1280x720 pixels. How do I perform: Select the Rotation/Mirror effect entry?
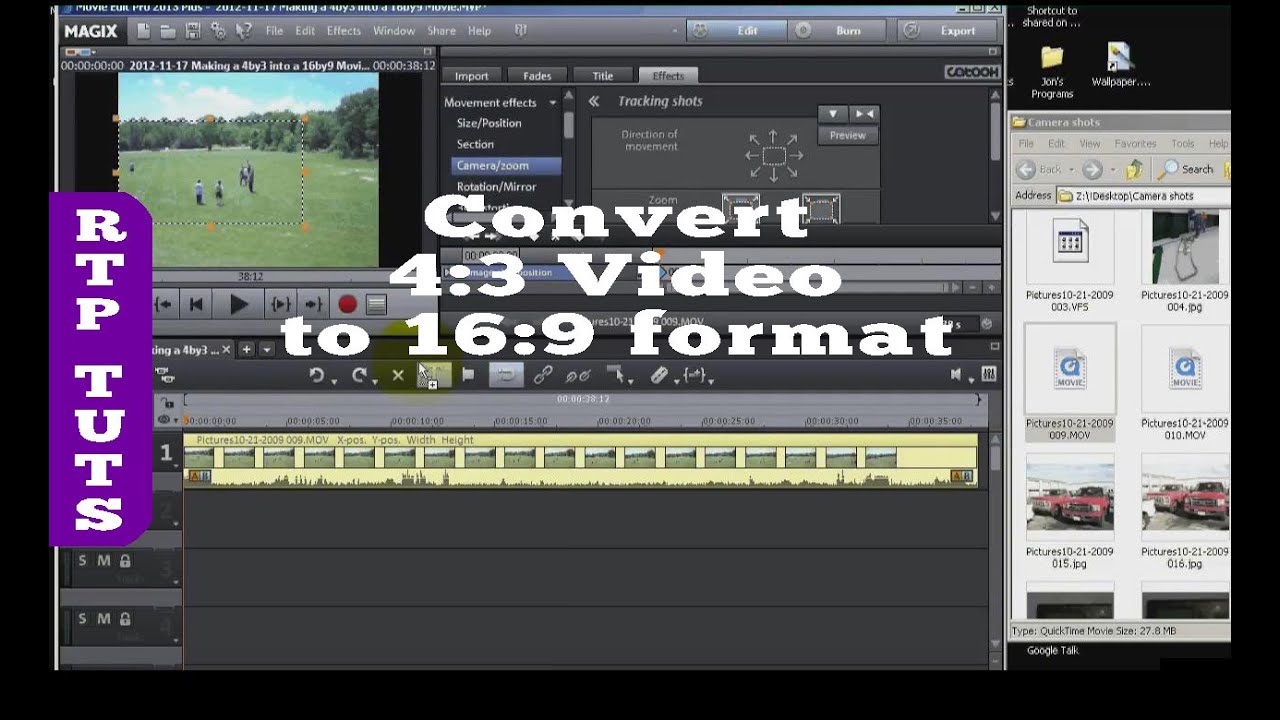(x=496, y=187)
